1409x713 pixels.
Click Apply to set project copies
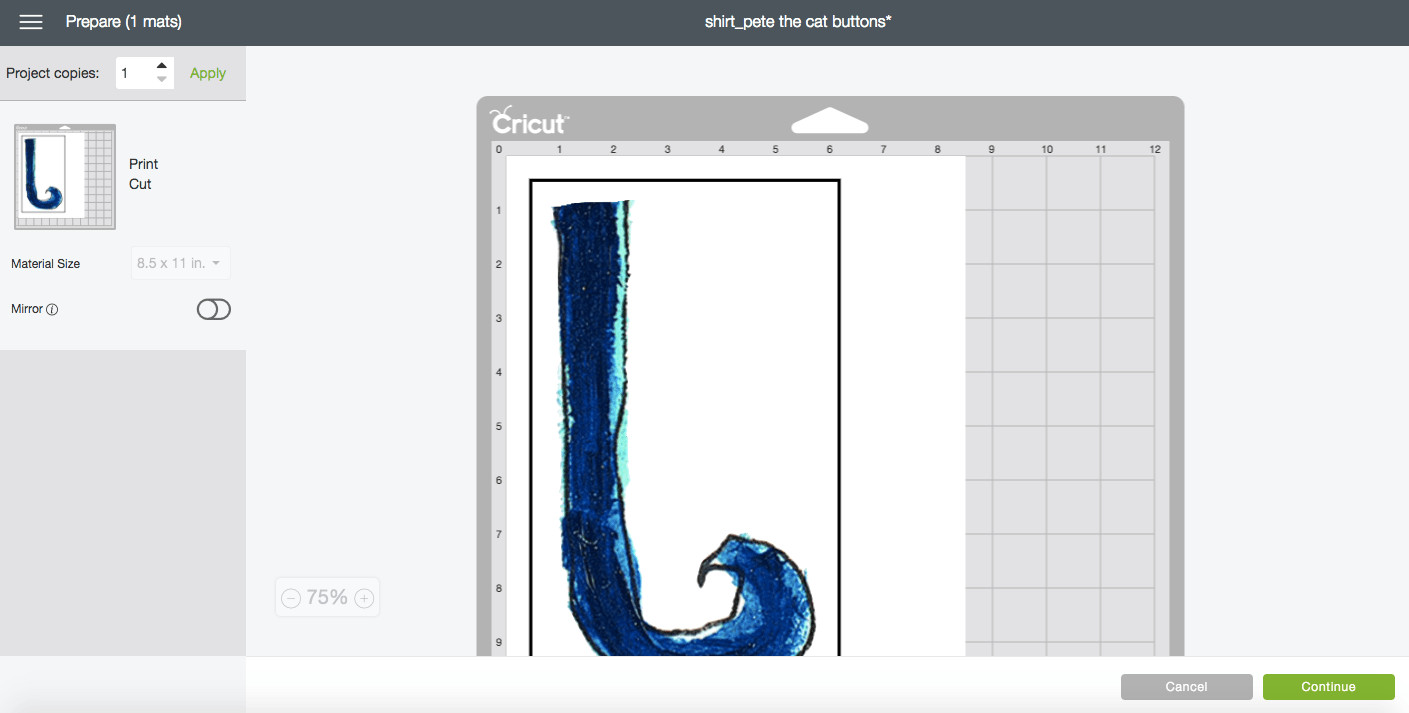(208, 73)
